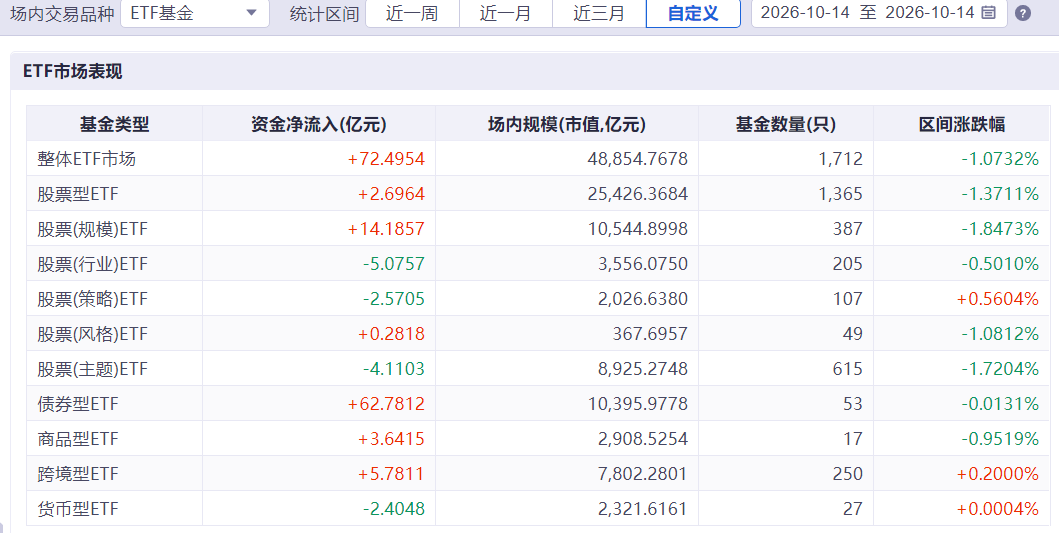Click market size value 10,395.9778
Image resolution: width=1059 pixels, height=533 pixels.
point(638,404)
